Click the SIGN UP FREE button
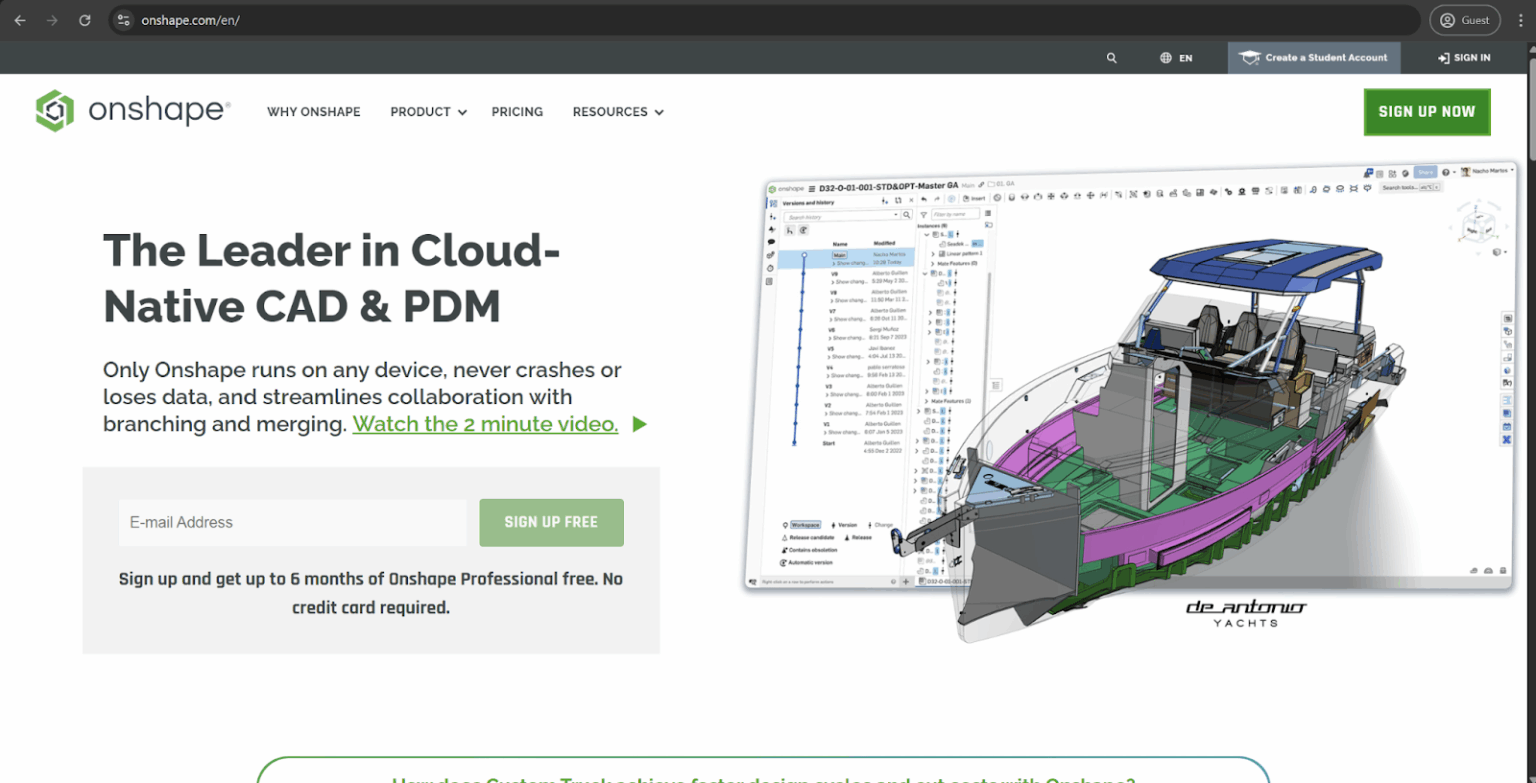Screen dimensions: 1536x783 551,522
